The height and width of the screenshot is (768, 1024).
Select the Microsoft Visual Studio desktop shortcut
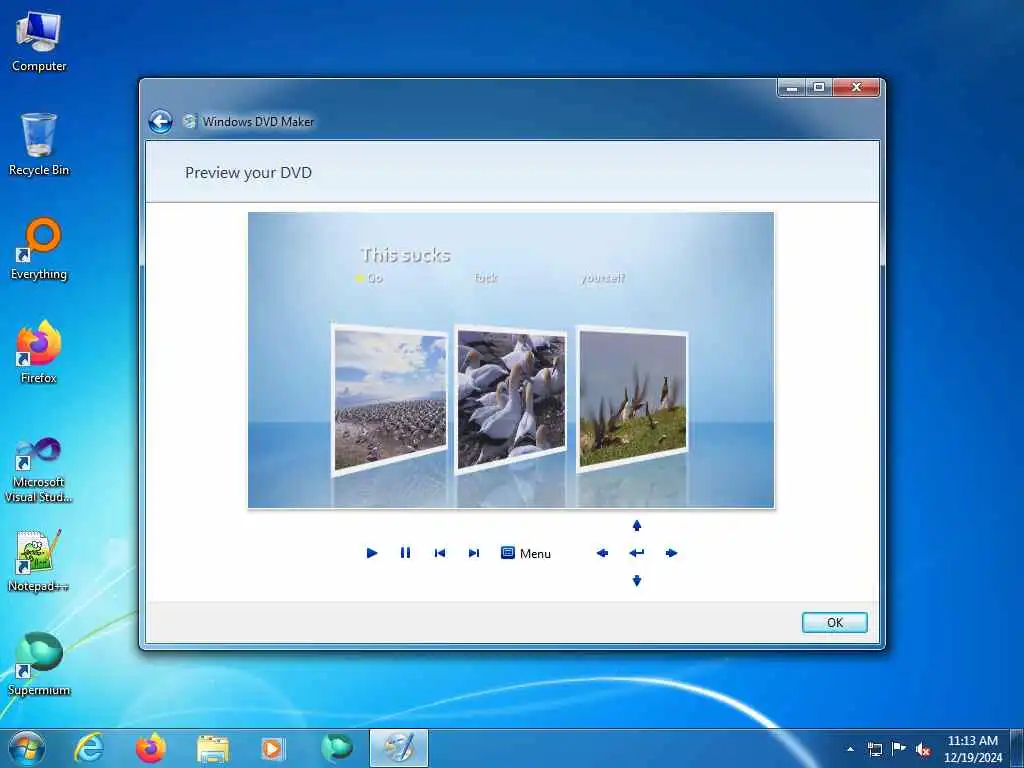(x=39, y=470)
